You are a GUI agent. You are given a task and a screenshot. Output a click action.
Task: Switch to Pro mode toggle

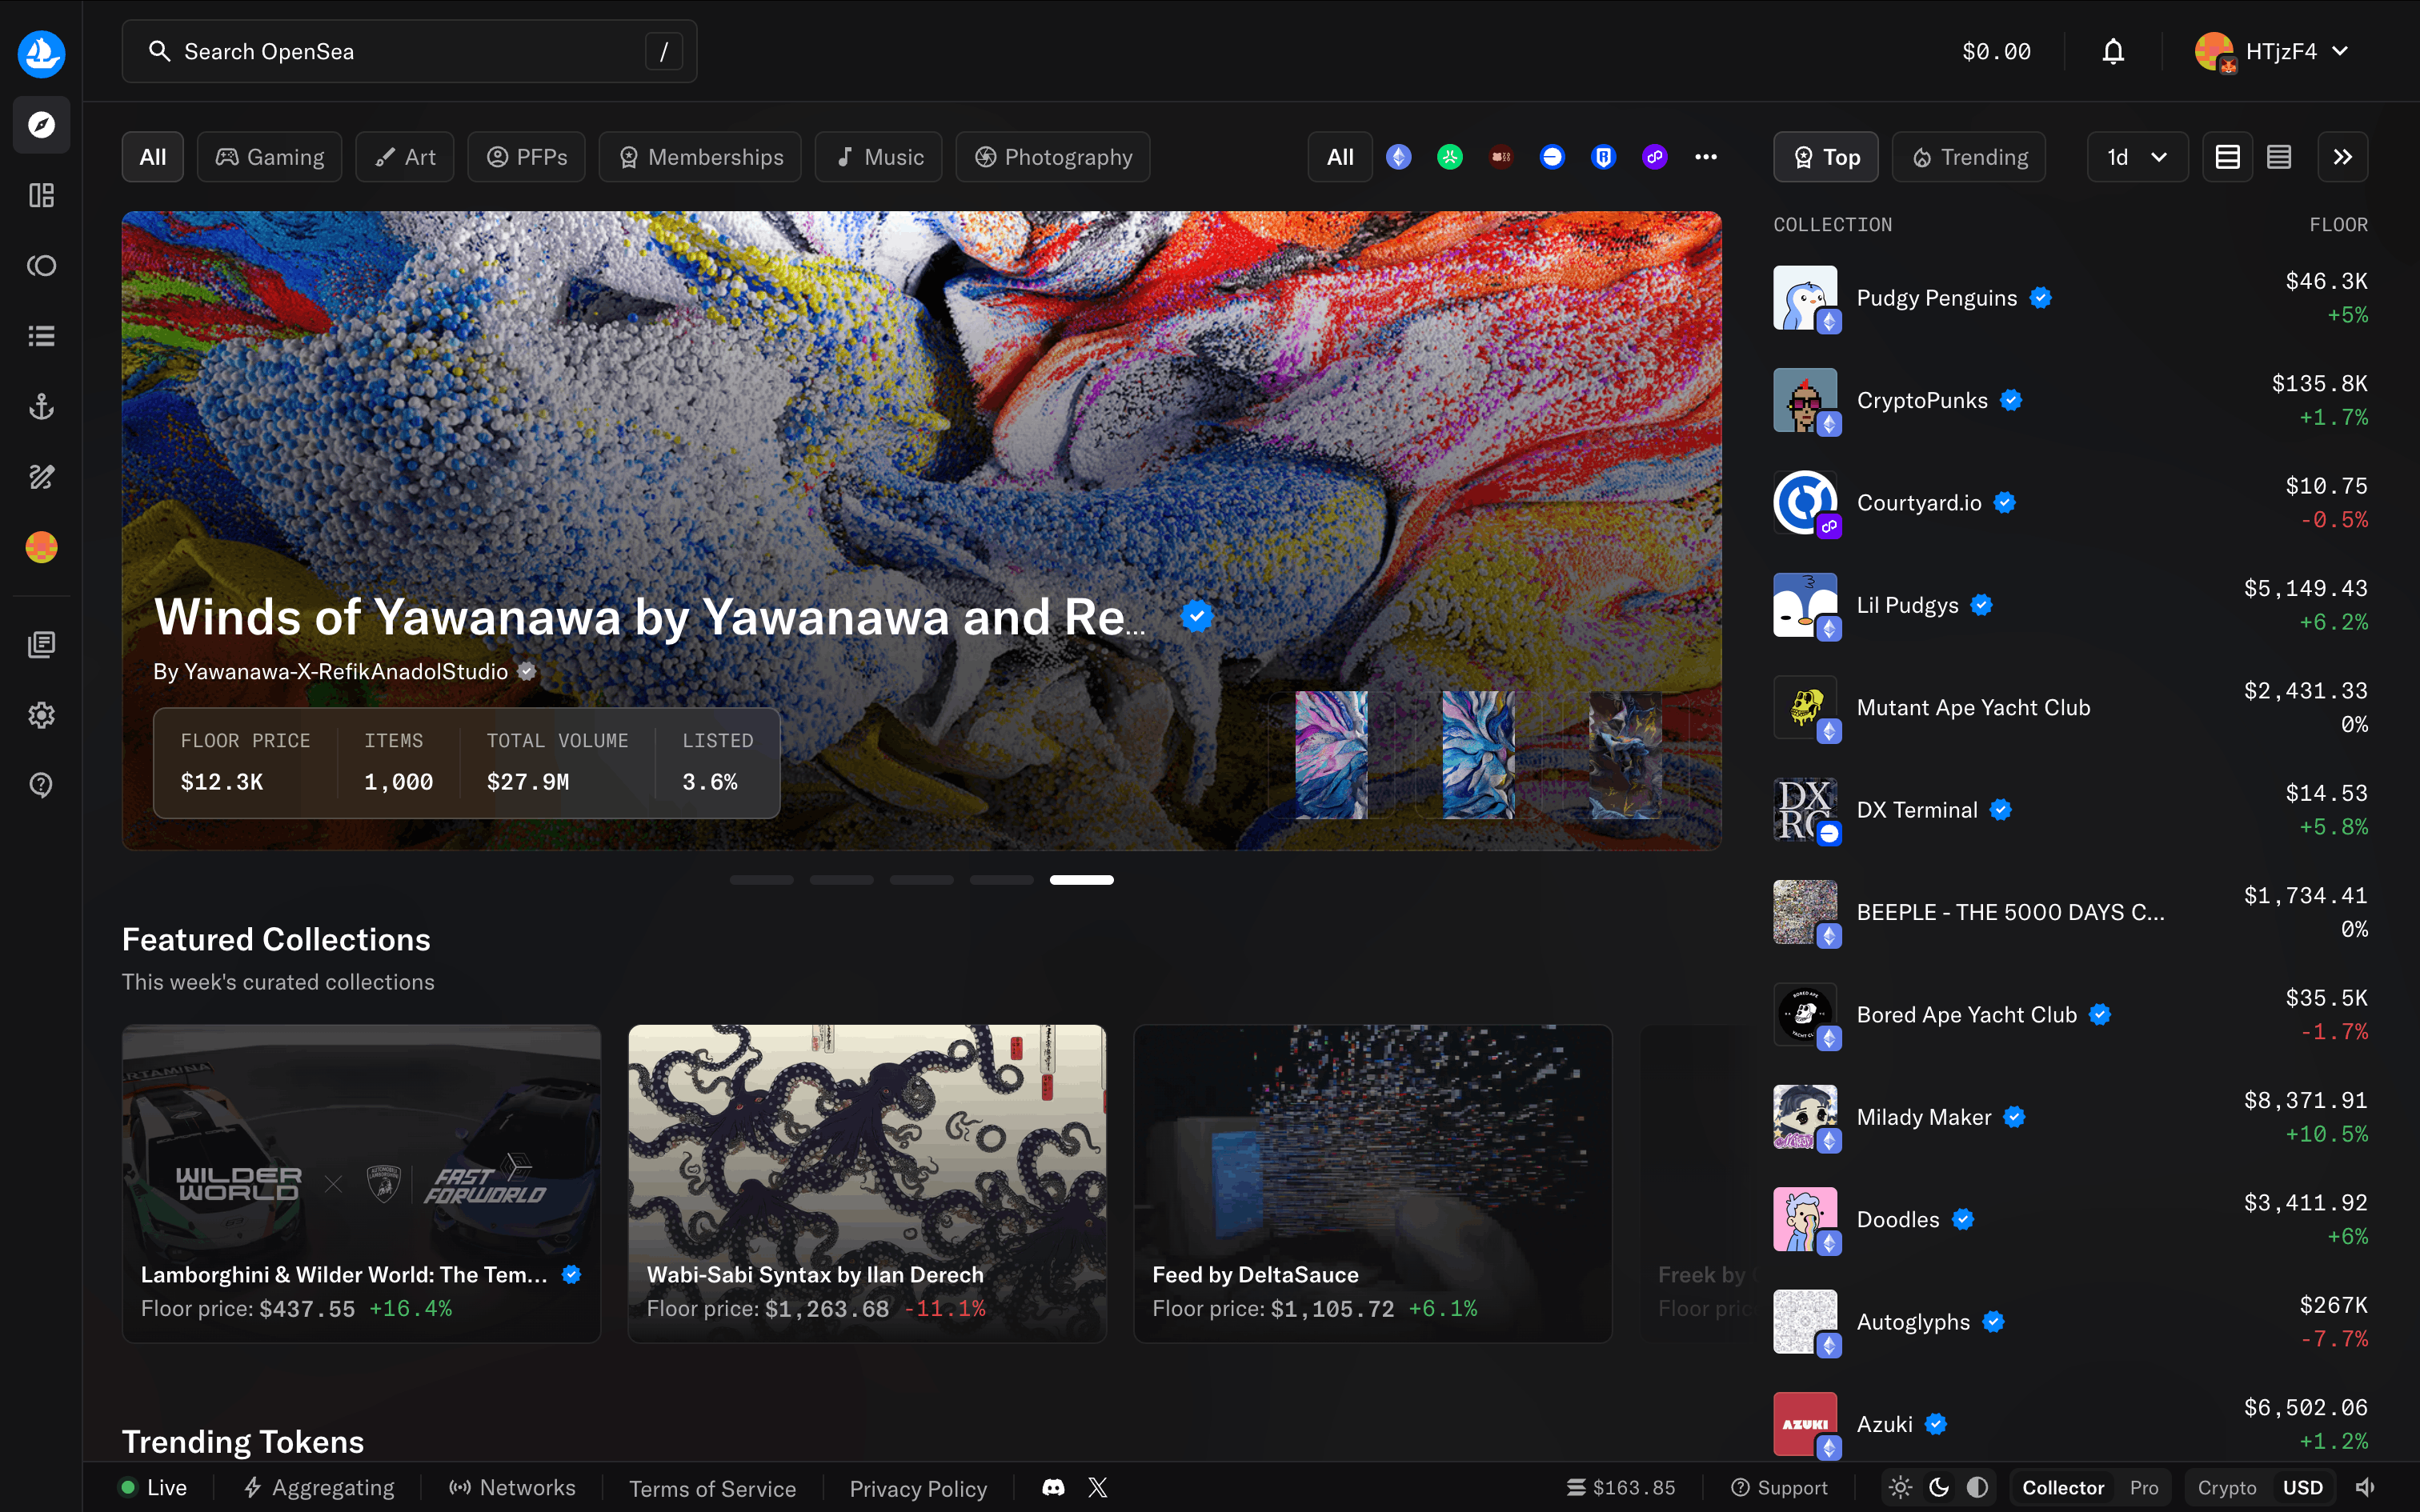2143,1487
